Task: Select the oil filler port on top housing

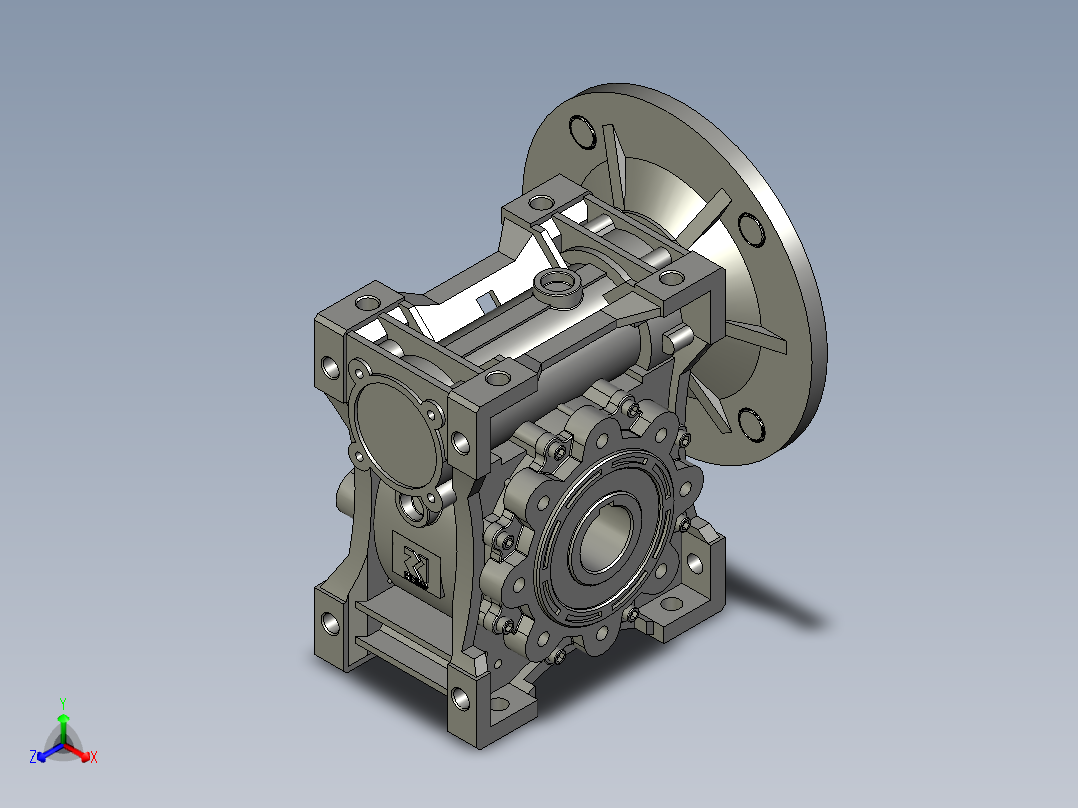Action: (558, 287)
